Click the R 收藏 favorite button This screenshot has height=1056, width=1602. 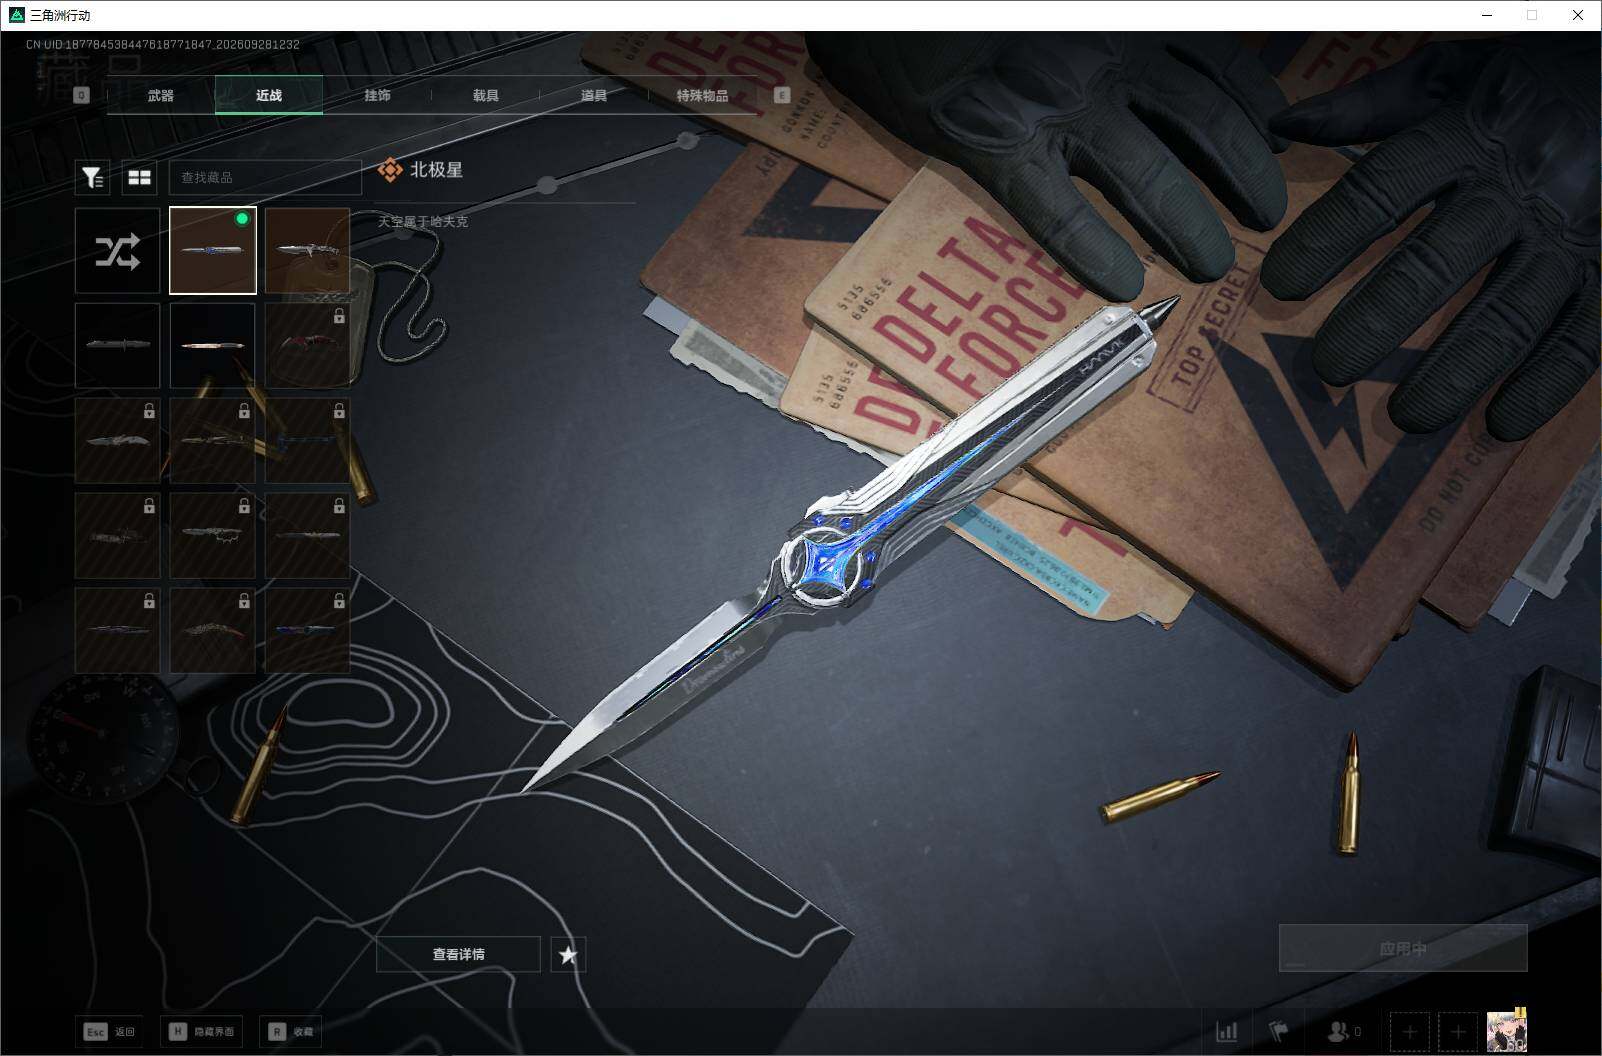tap(290, 1031)
